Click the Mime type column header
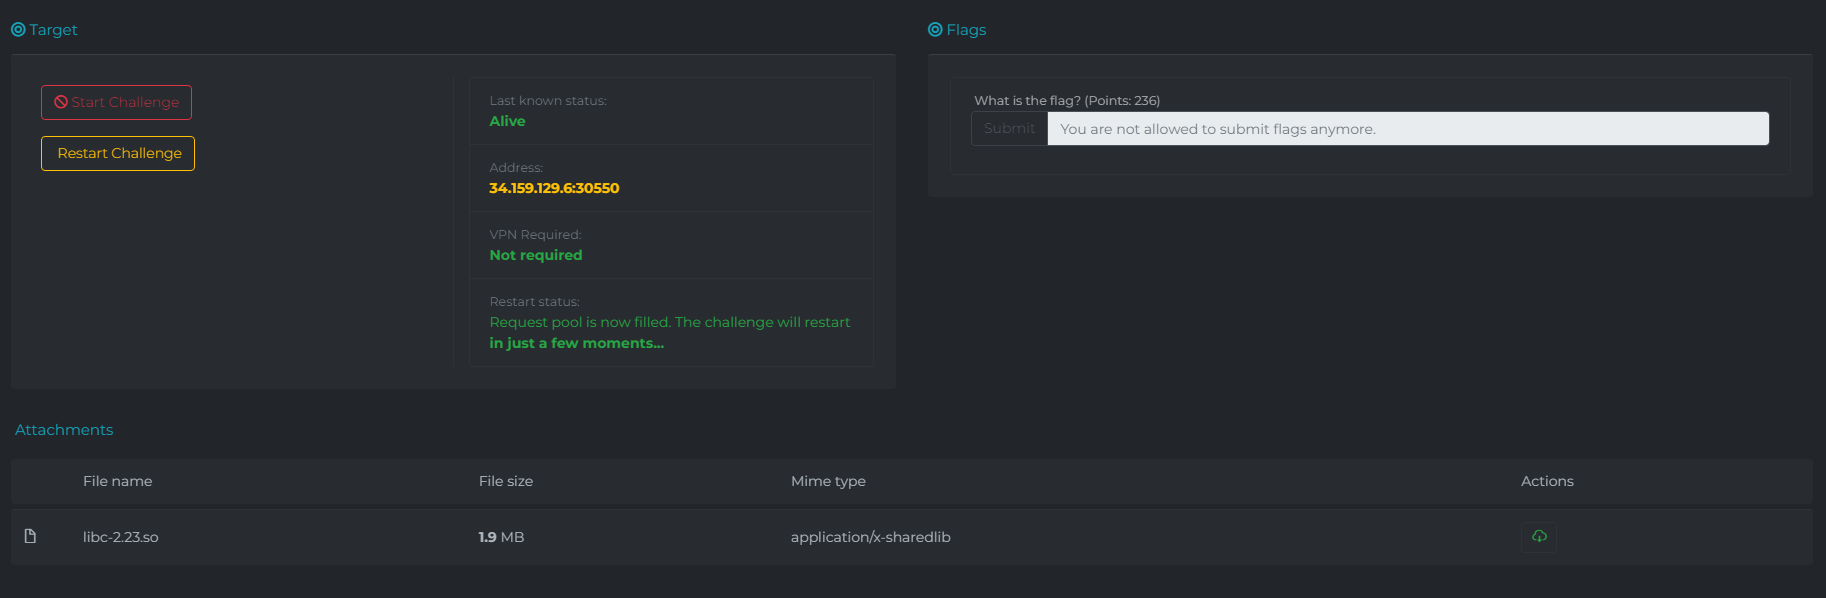The image size is (1826, 598). 828,481
